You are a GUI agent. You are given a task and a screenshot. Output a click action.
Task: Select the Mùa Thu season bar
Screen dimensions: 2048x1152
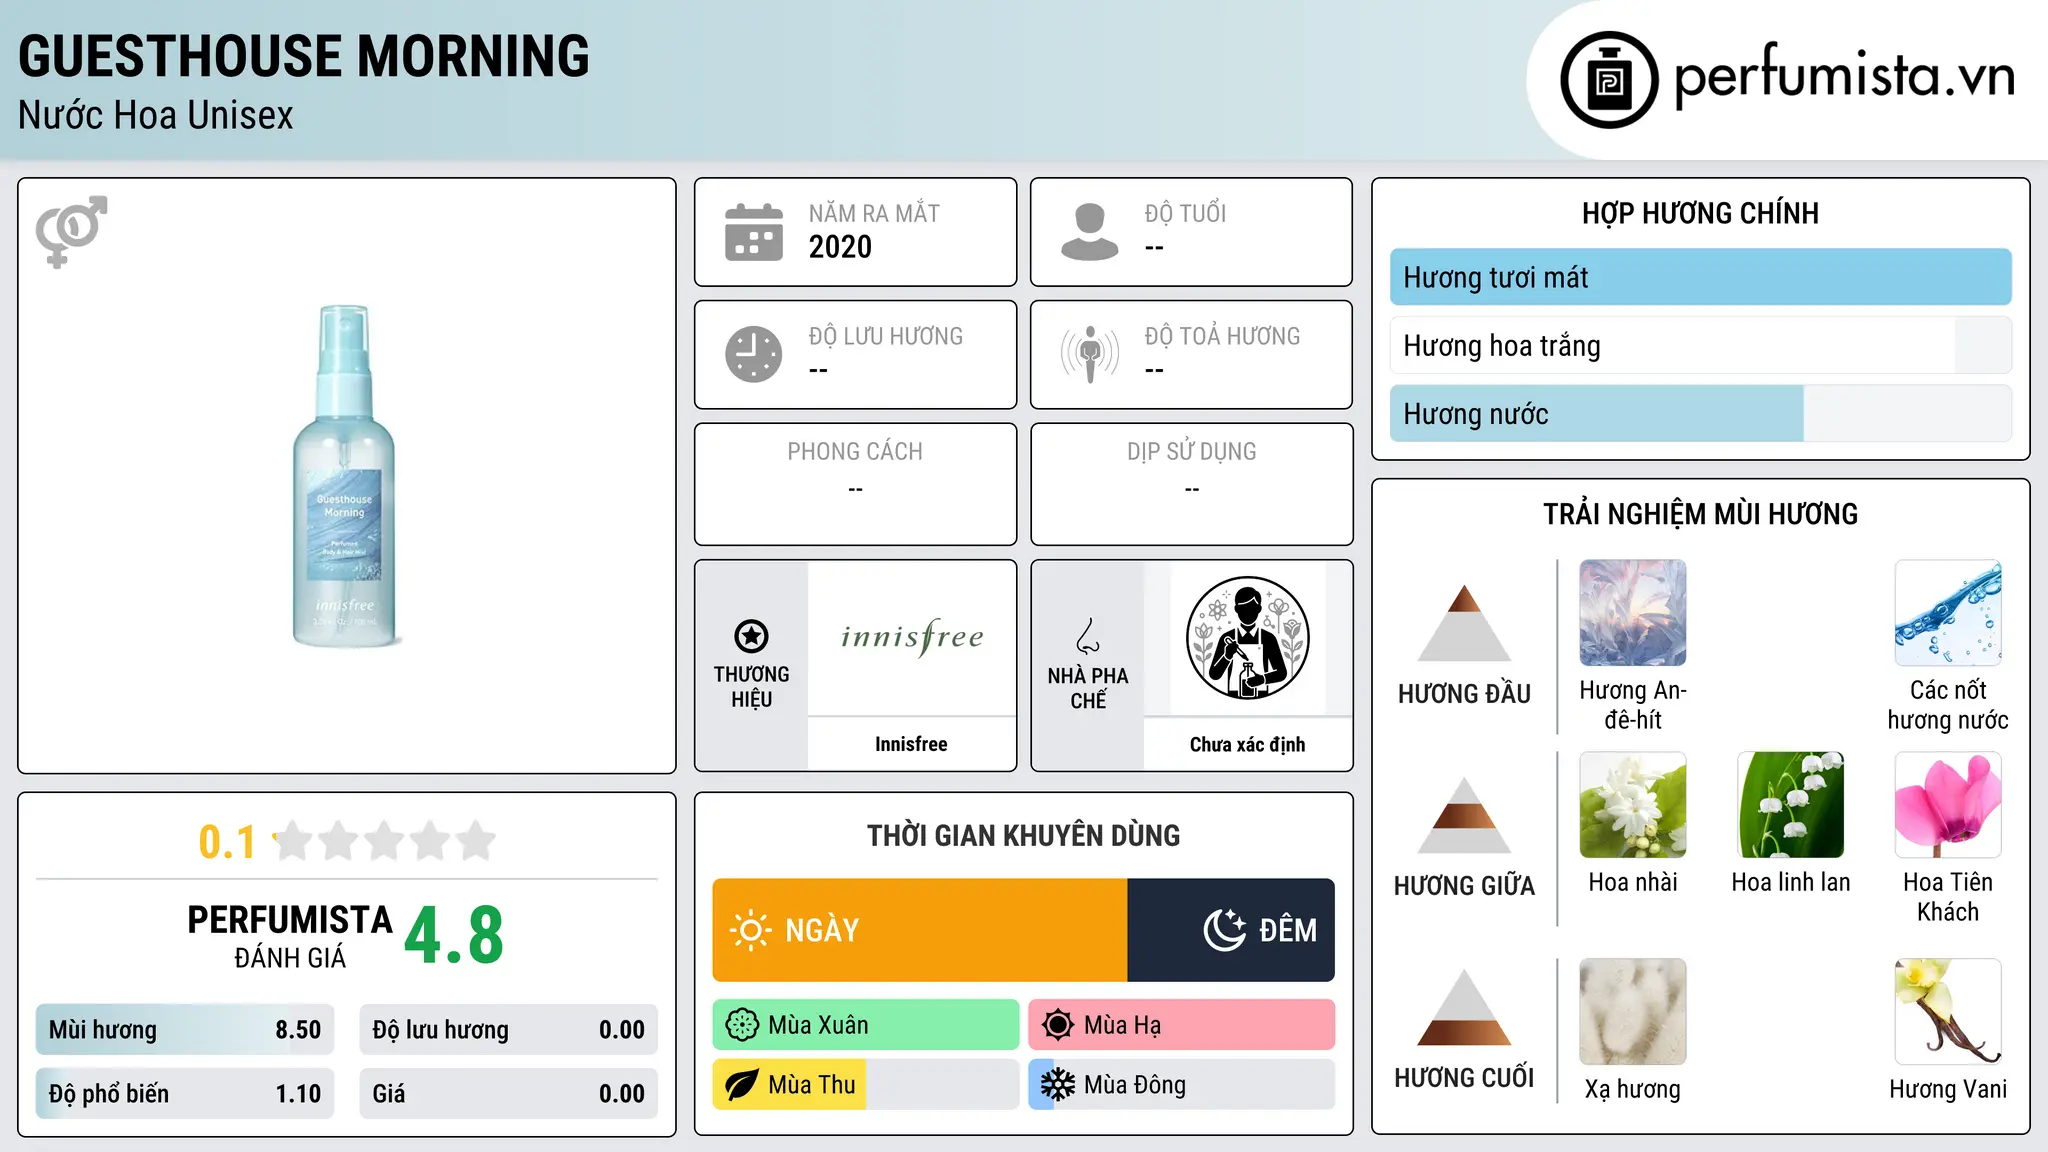(866, 1085)
